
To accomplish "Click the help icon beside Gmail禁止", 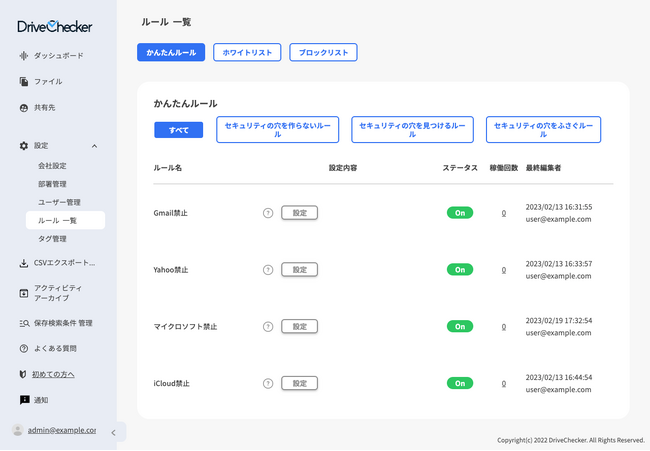I will [x=267, y=213].
